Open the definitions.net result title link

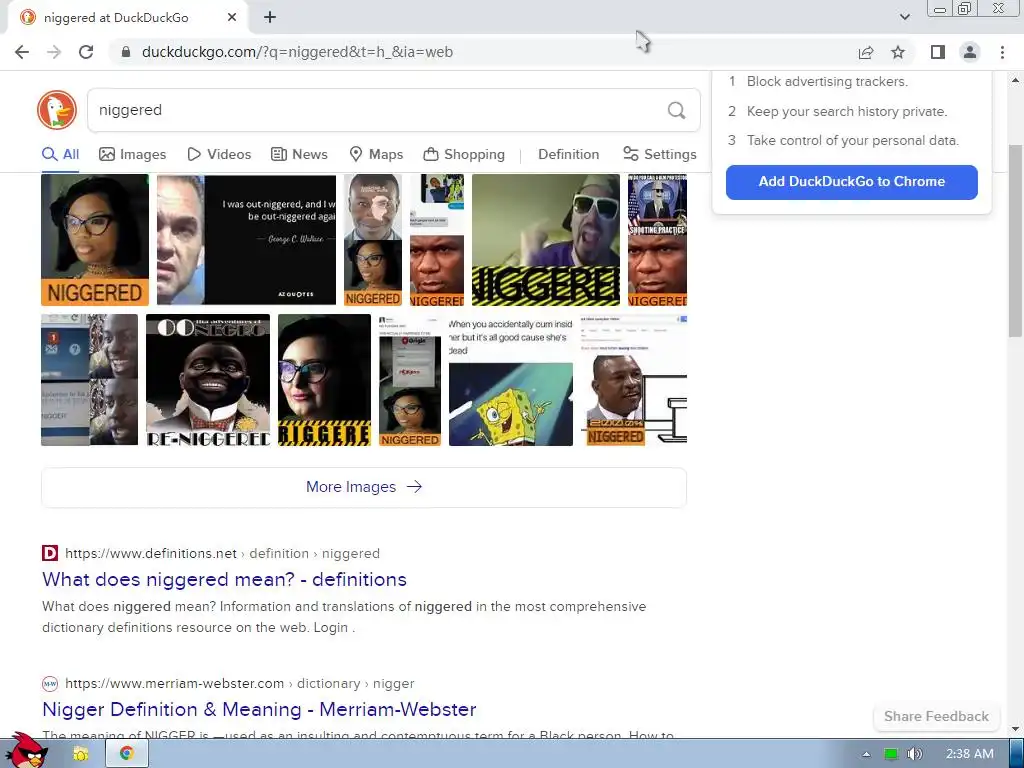coord(224,580)
